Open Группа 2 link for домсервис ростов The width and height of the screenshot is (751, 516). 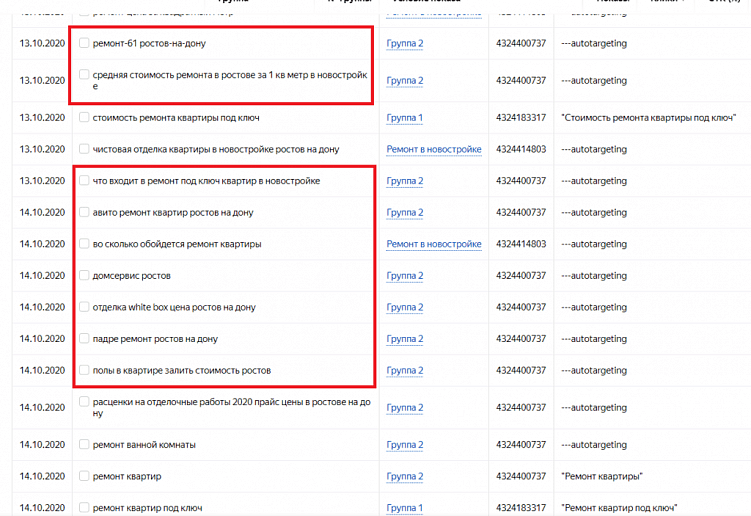pos(405,276)
